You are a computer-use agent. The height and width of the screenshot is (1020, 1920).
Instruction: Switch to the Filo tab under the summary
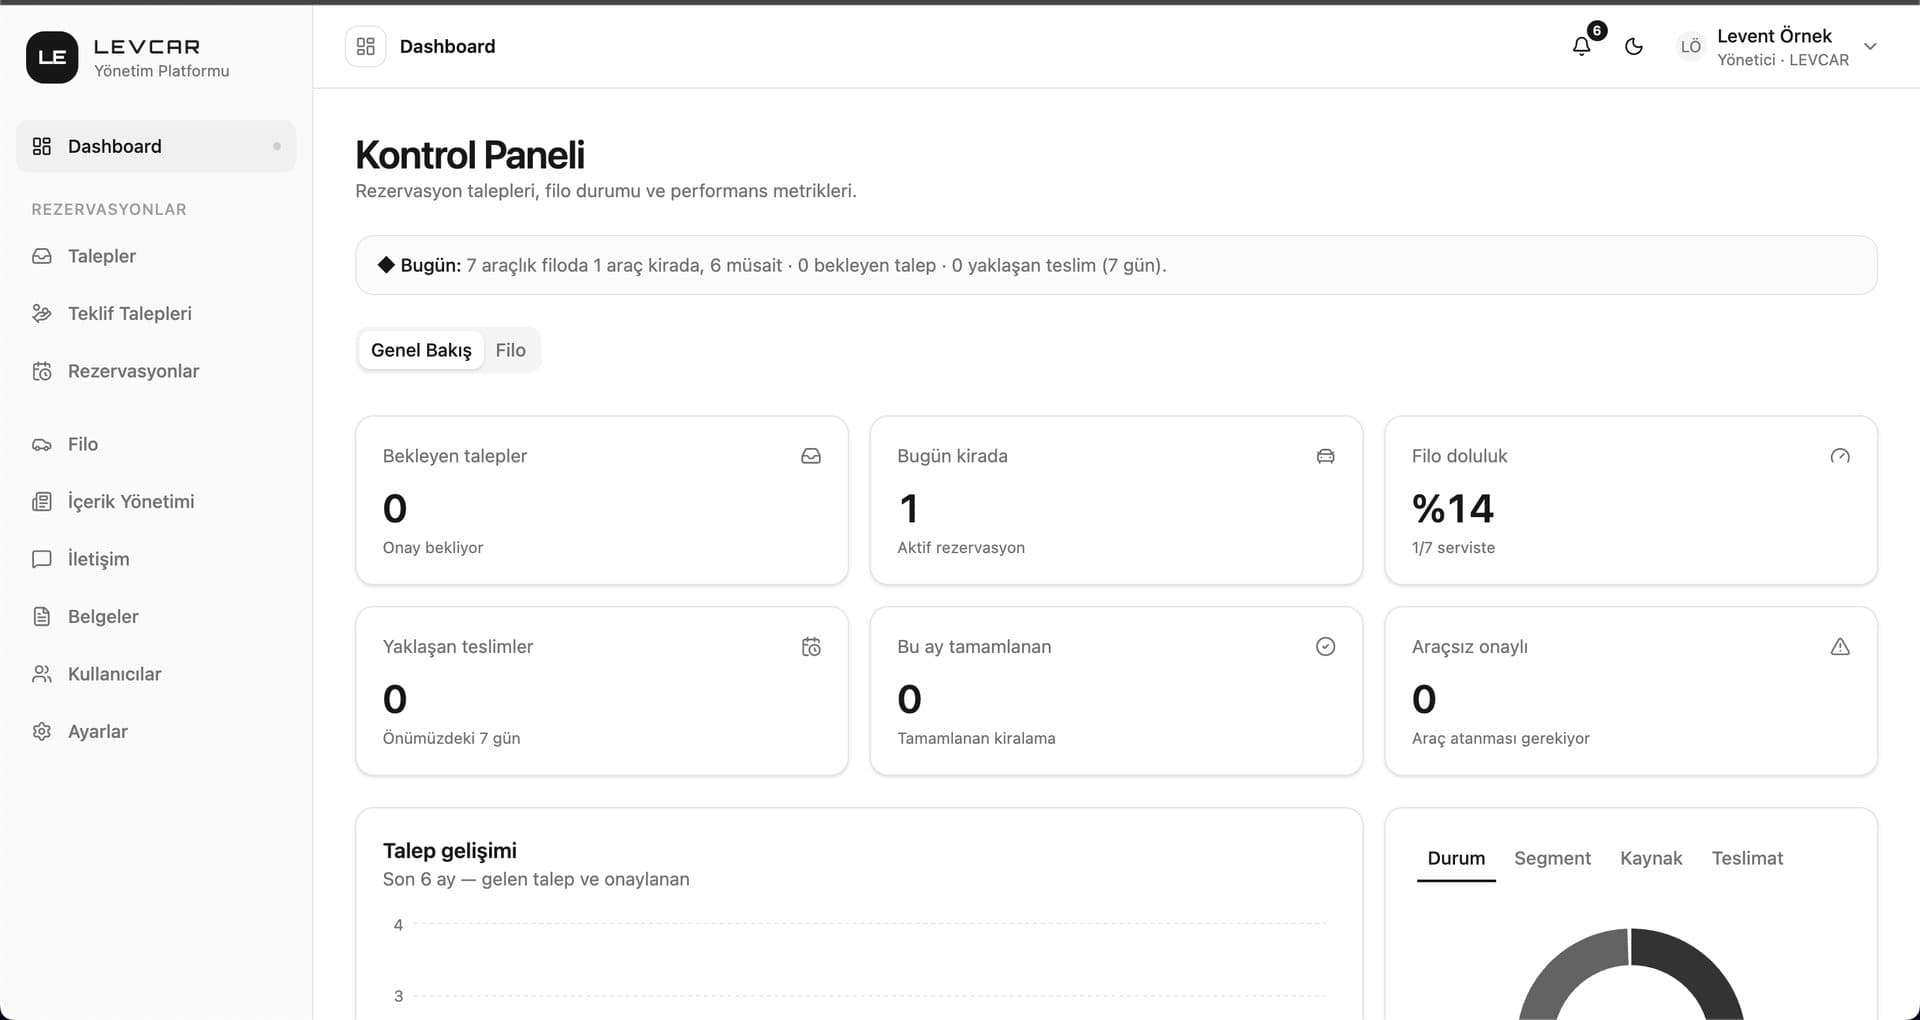tap(510, 350)
